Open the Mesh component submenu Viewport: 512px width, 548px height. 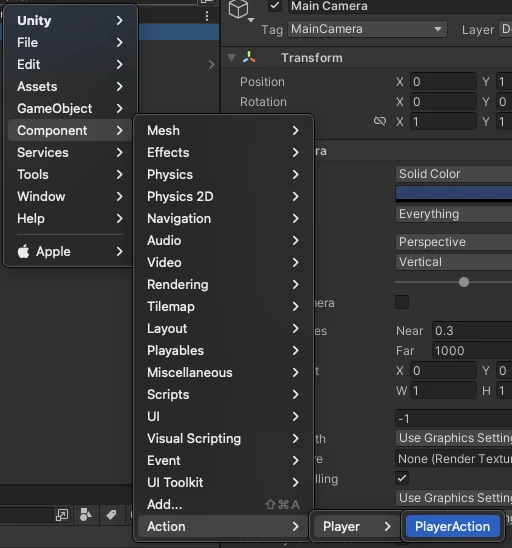(x=223, y=130)
